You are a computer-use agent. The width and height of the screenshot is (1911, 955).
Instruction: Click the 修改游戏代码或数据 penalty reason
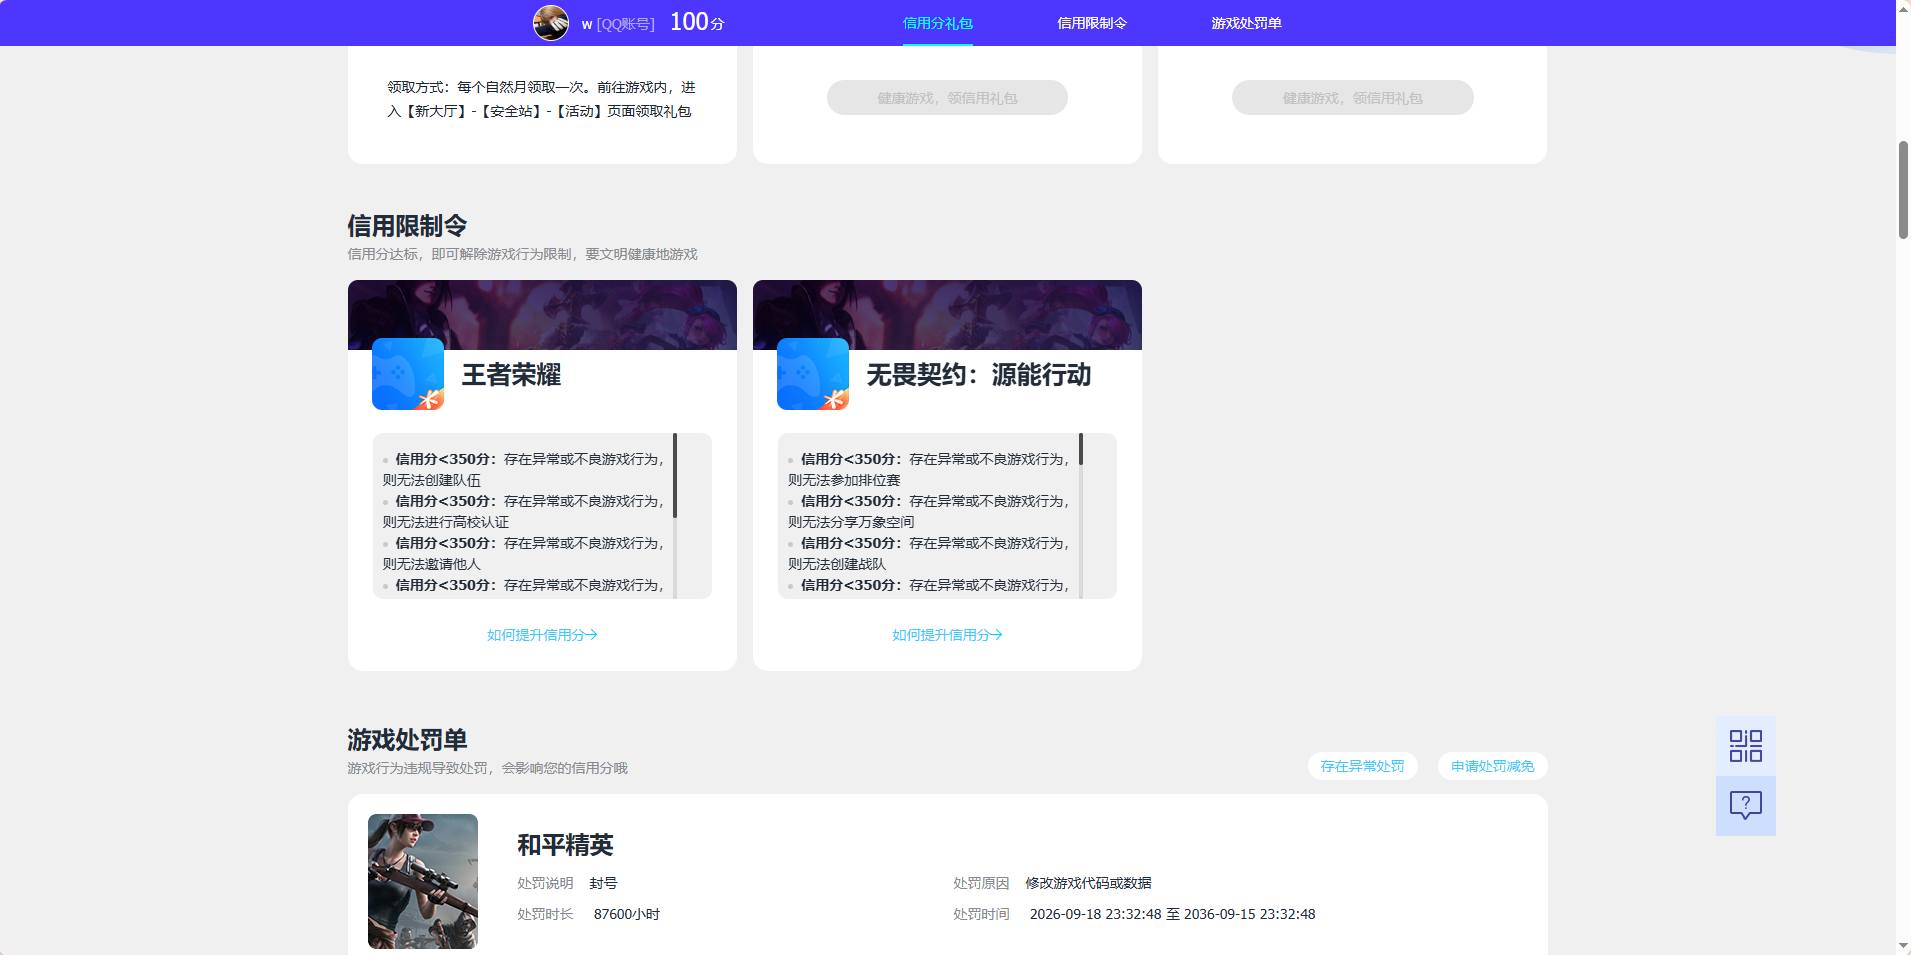(x=1088, y=883)
